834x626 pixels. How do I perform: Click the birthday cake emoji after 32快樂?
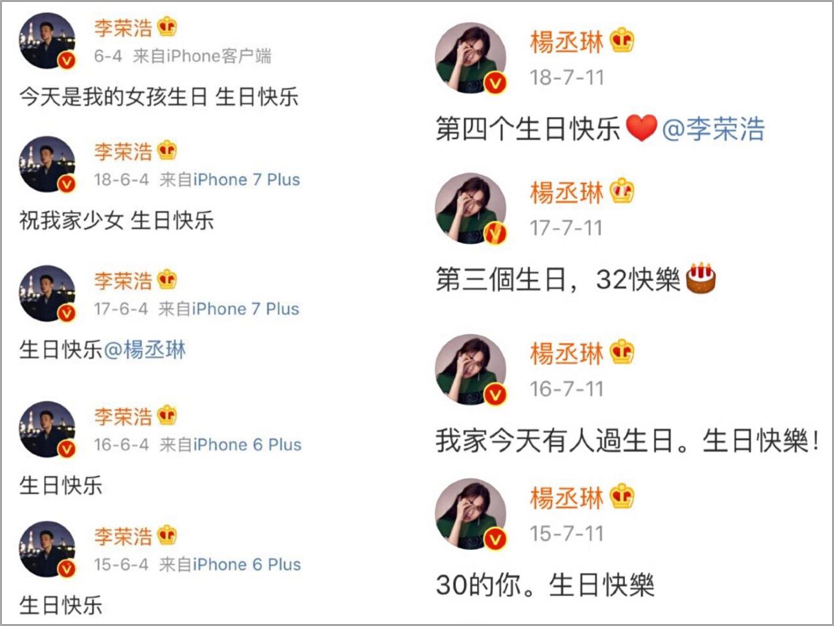coord(701,278)
